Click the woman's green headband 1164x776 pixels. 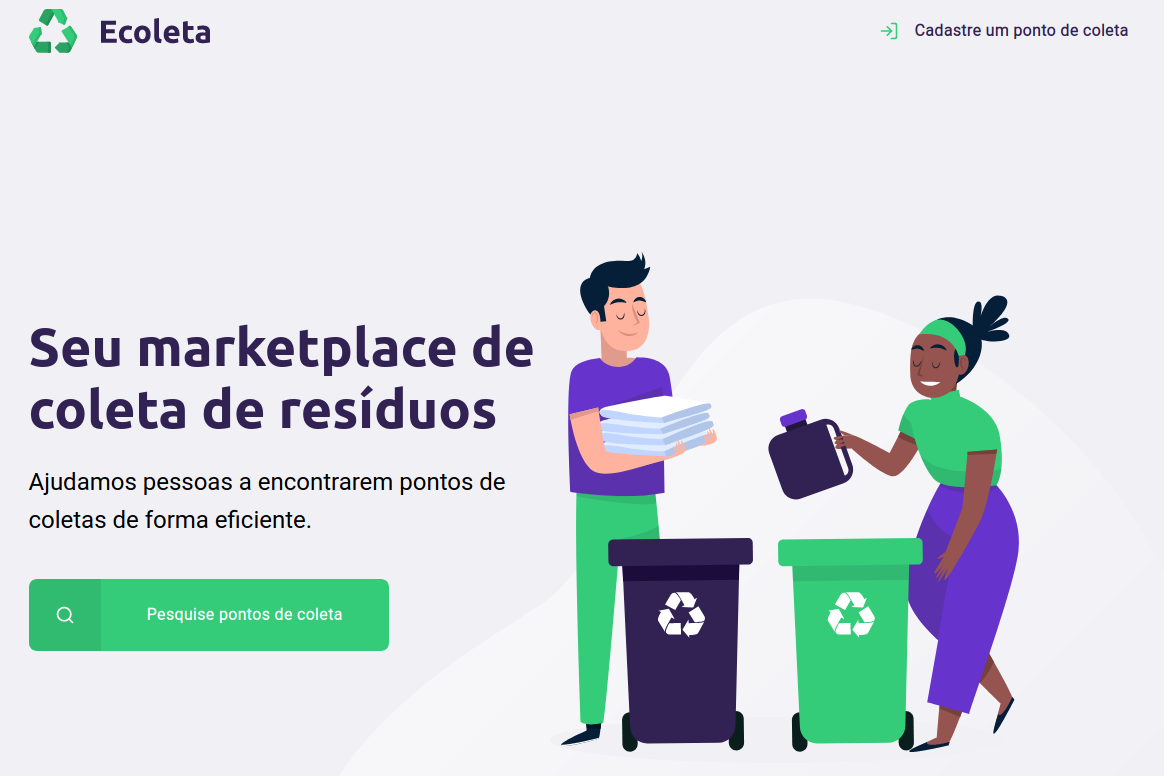point(943,335)
